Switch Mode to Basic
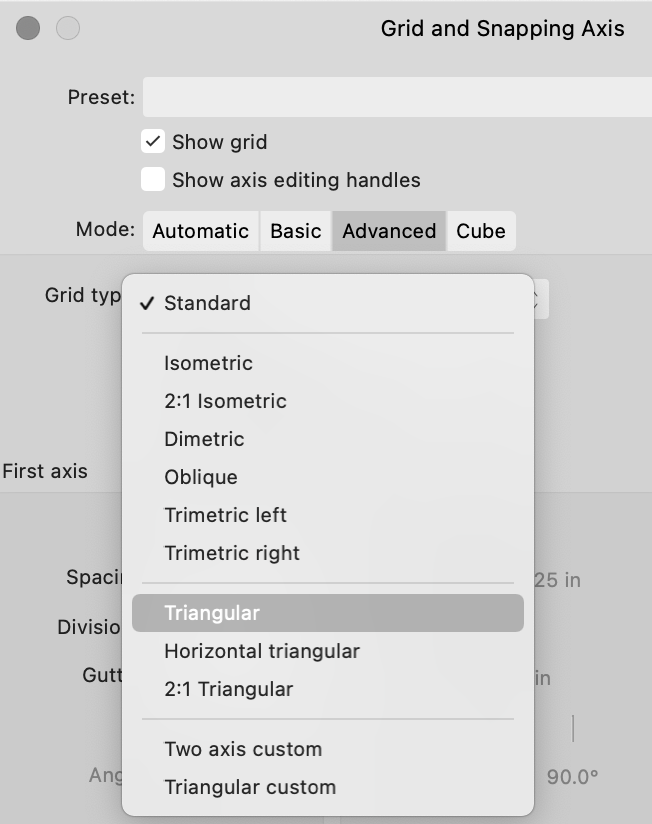Screen dimensions: 652x824 coord(296,231)
